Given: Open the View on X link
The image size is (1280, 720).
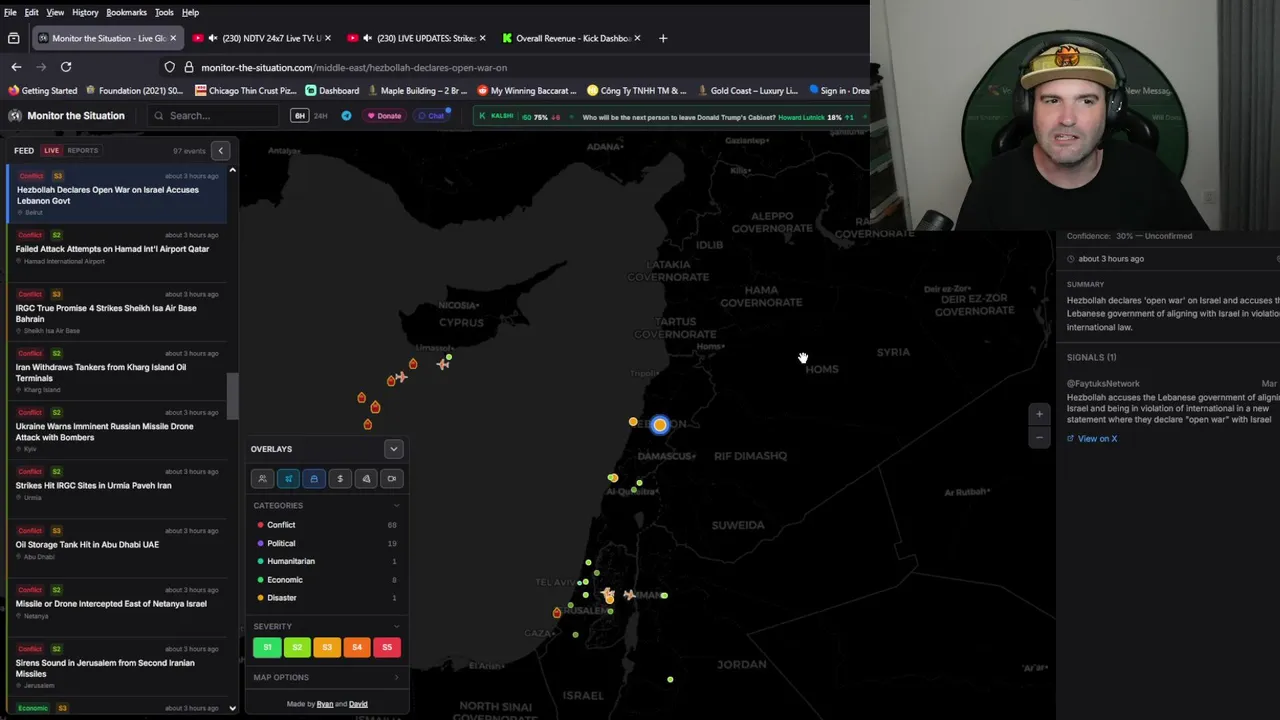Looking at the screenshot, I should 1092,439.
